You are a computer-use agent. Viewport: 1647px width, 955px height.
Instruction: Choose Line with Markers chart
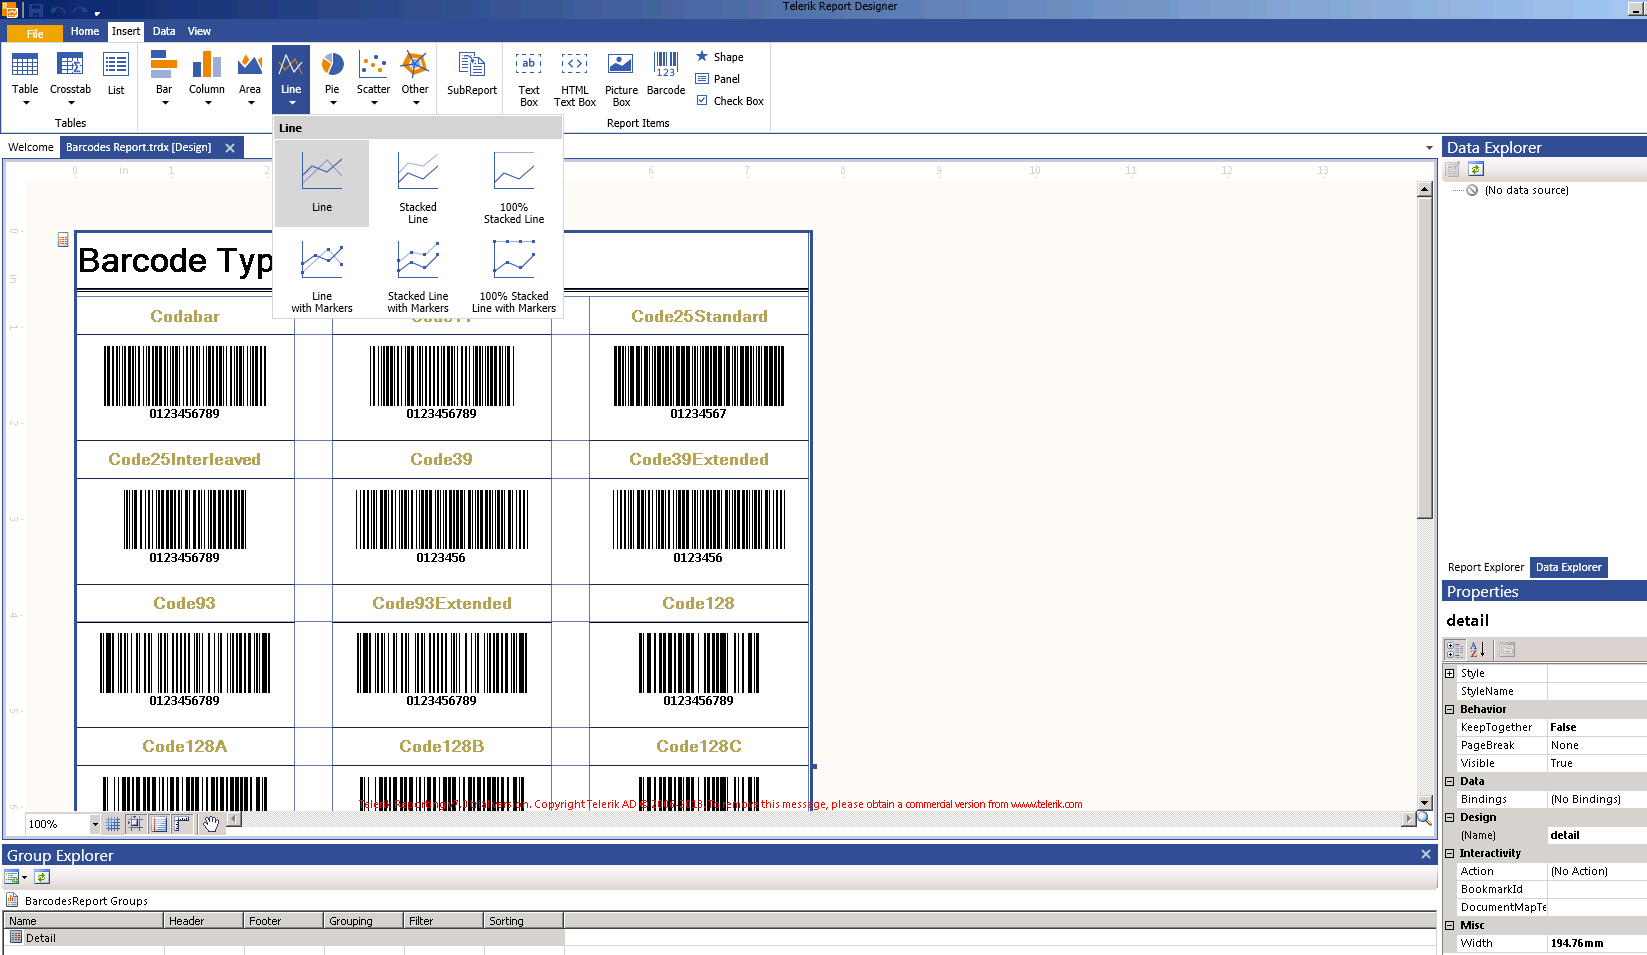click(x=322, y=274)
